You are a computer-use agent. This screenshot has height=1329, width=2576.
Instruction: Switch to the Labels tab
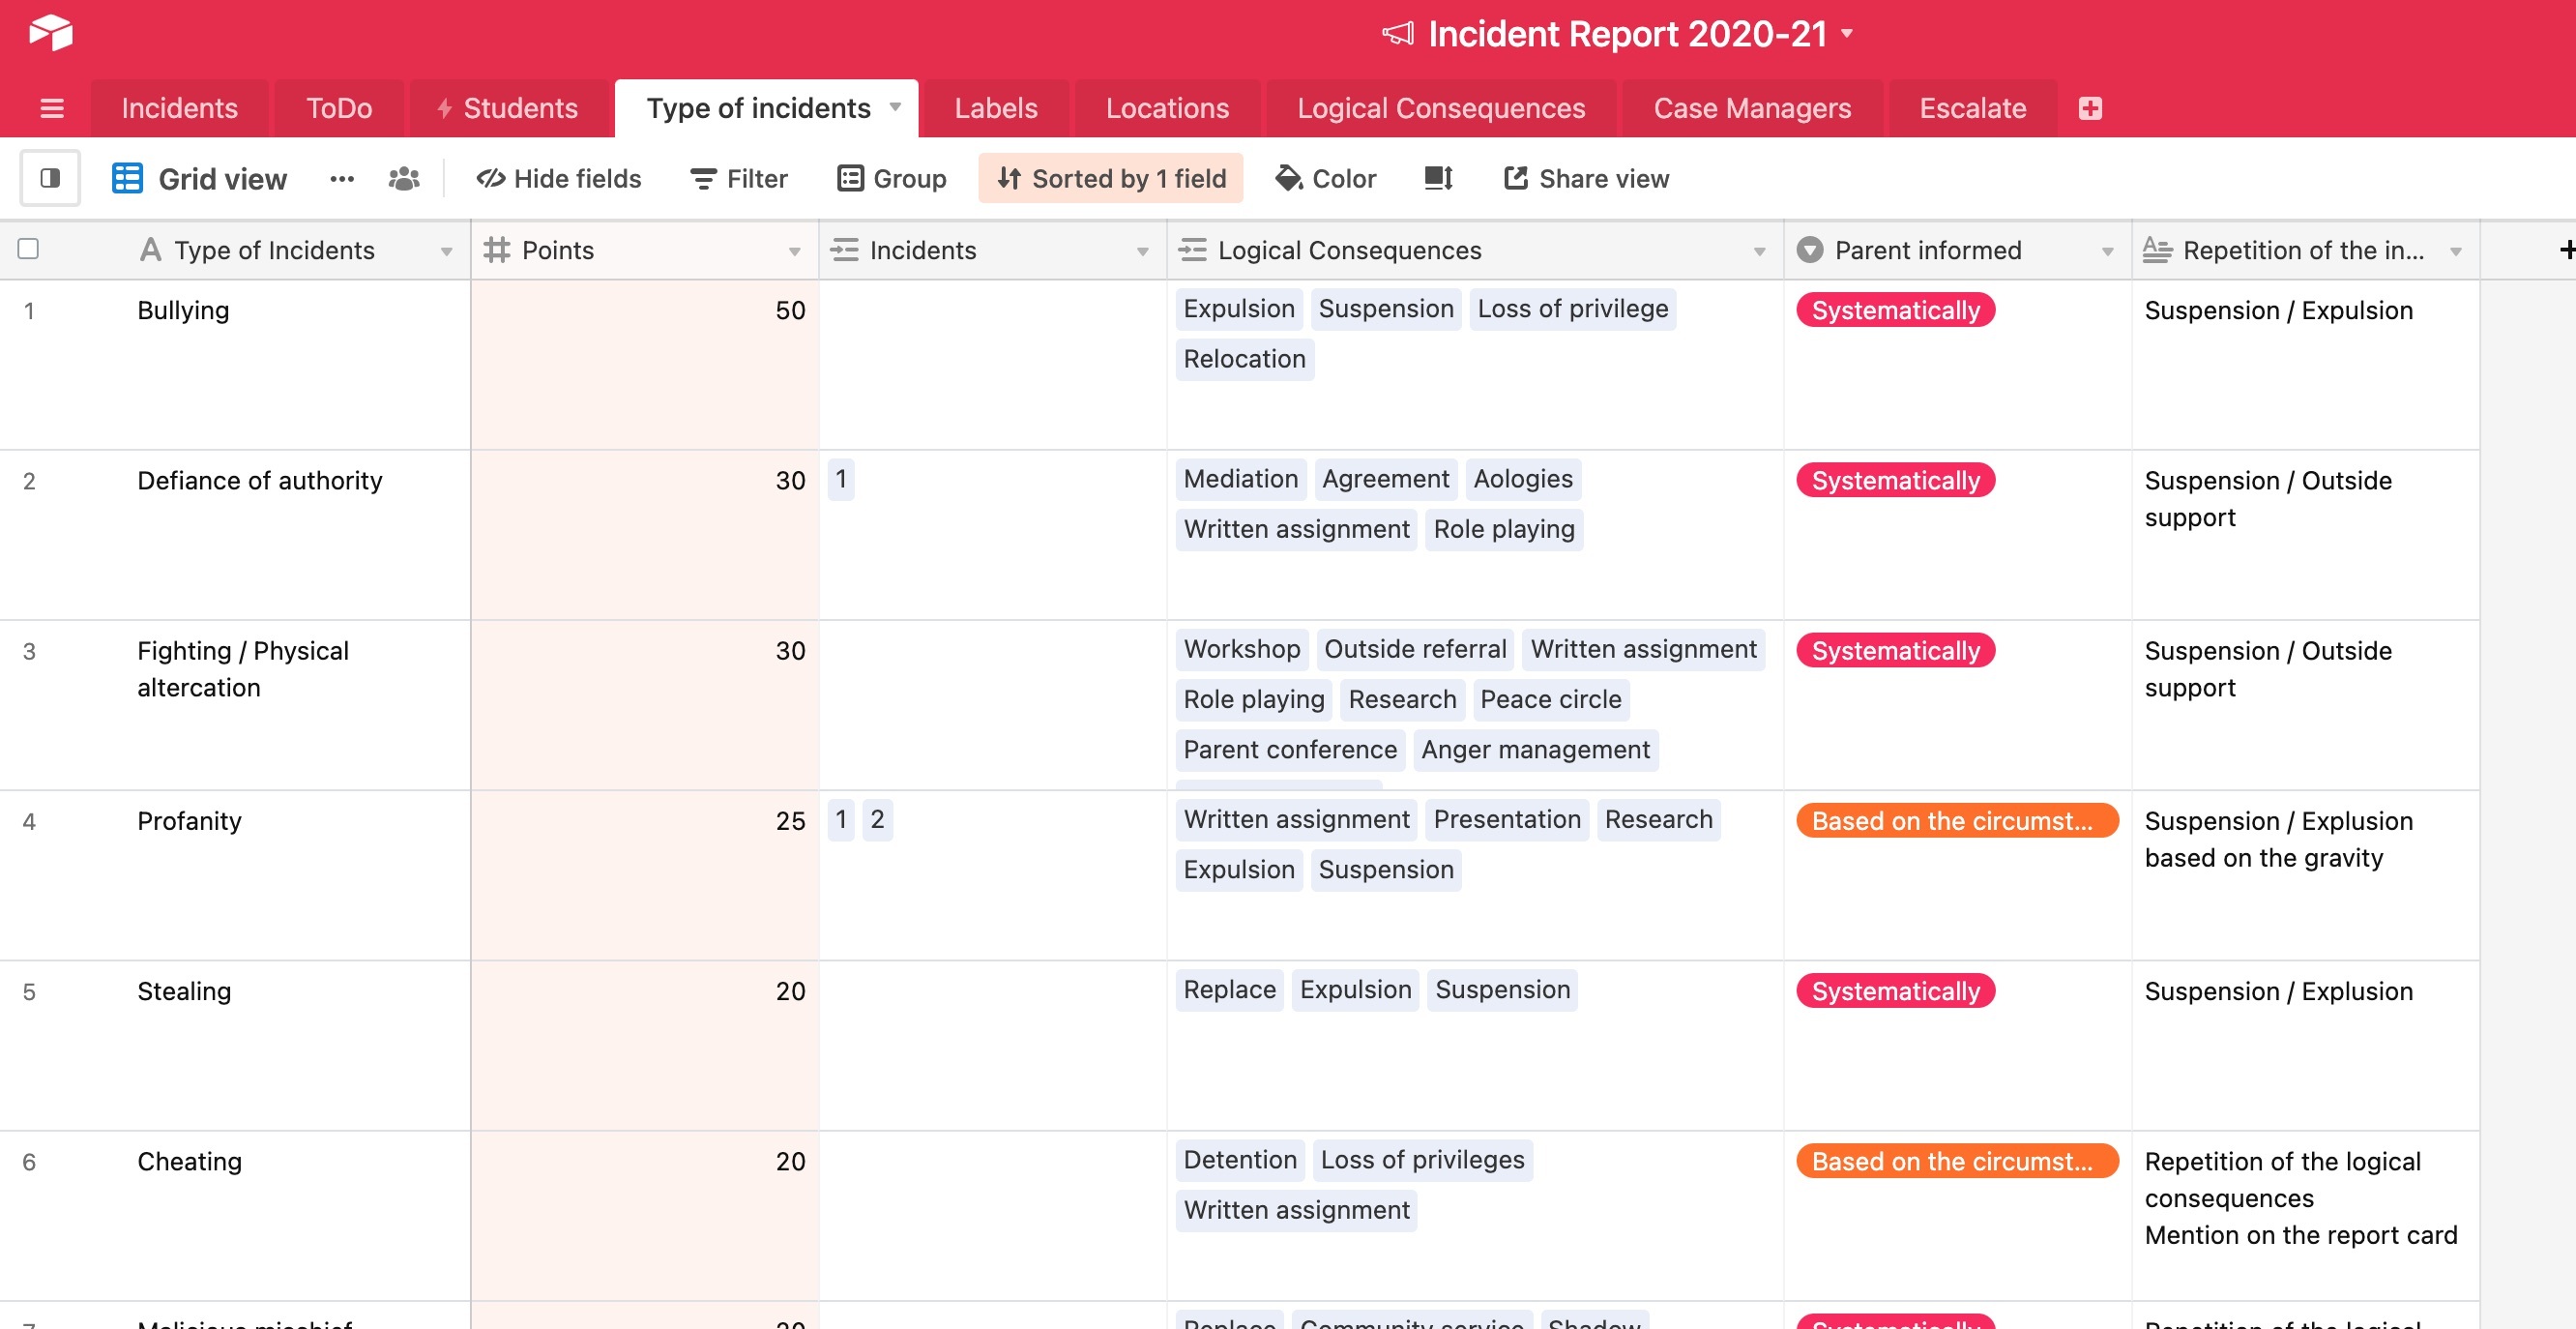point(995,108)
